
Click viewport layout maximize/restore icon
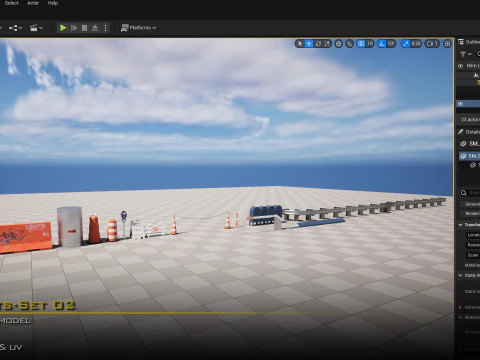[x=447, y=44]
